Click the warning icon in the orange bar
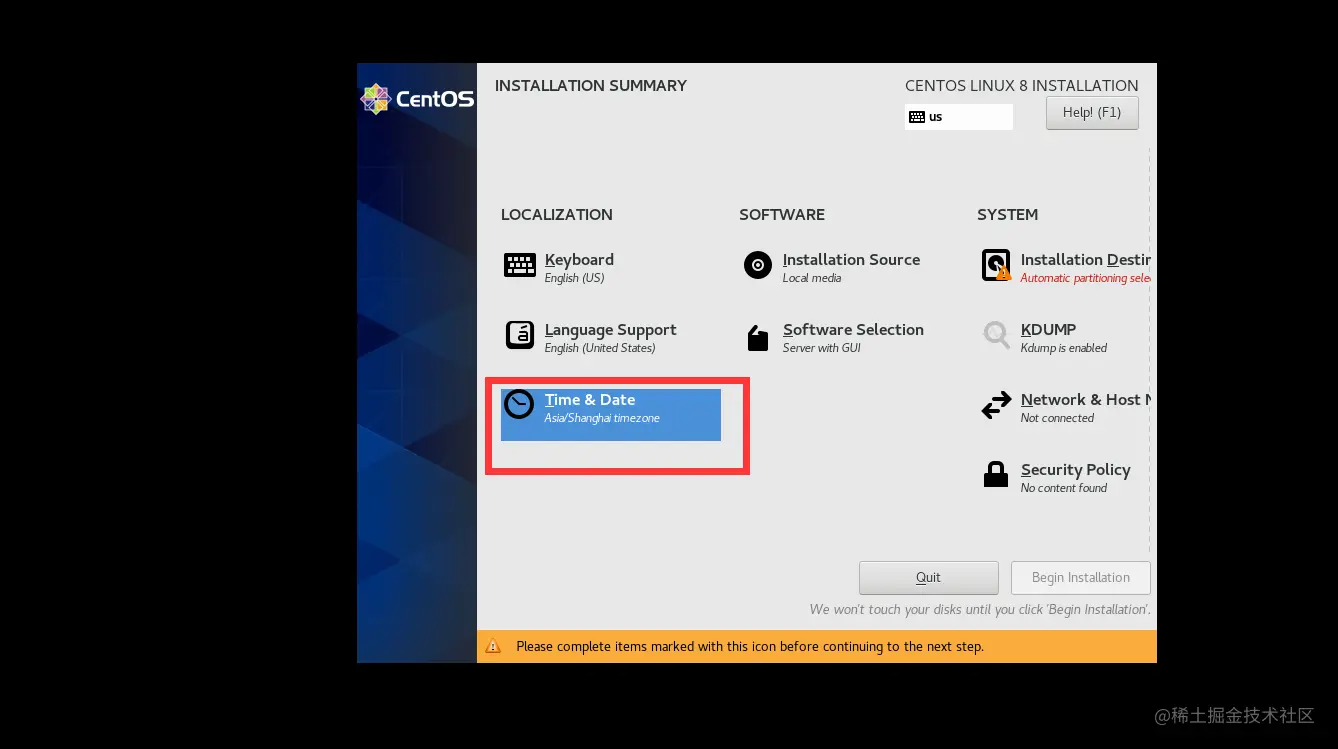The width and height of the screenshot is (1338, 749). coord(493,647)
